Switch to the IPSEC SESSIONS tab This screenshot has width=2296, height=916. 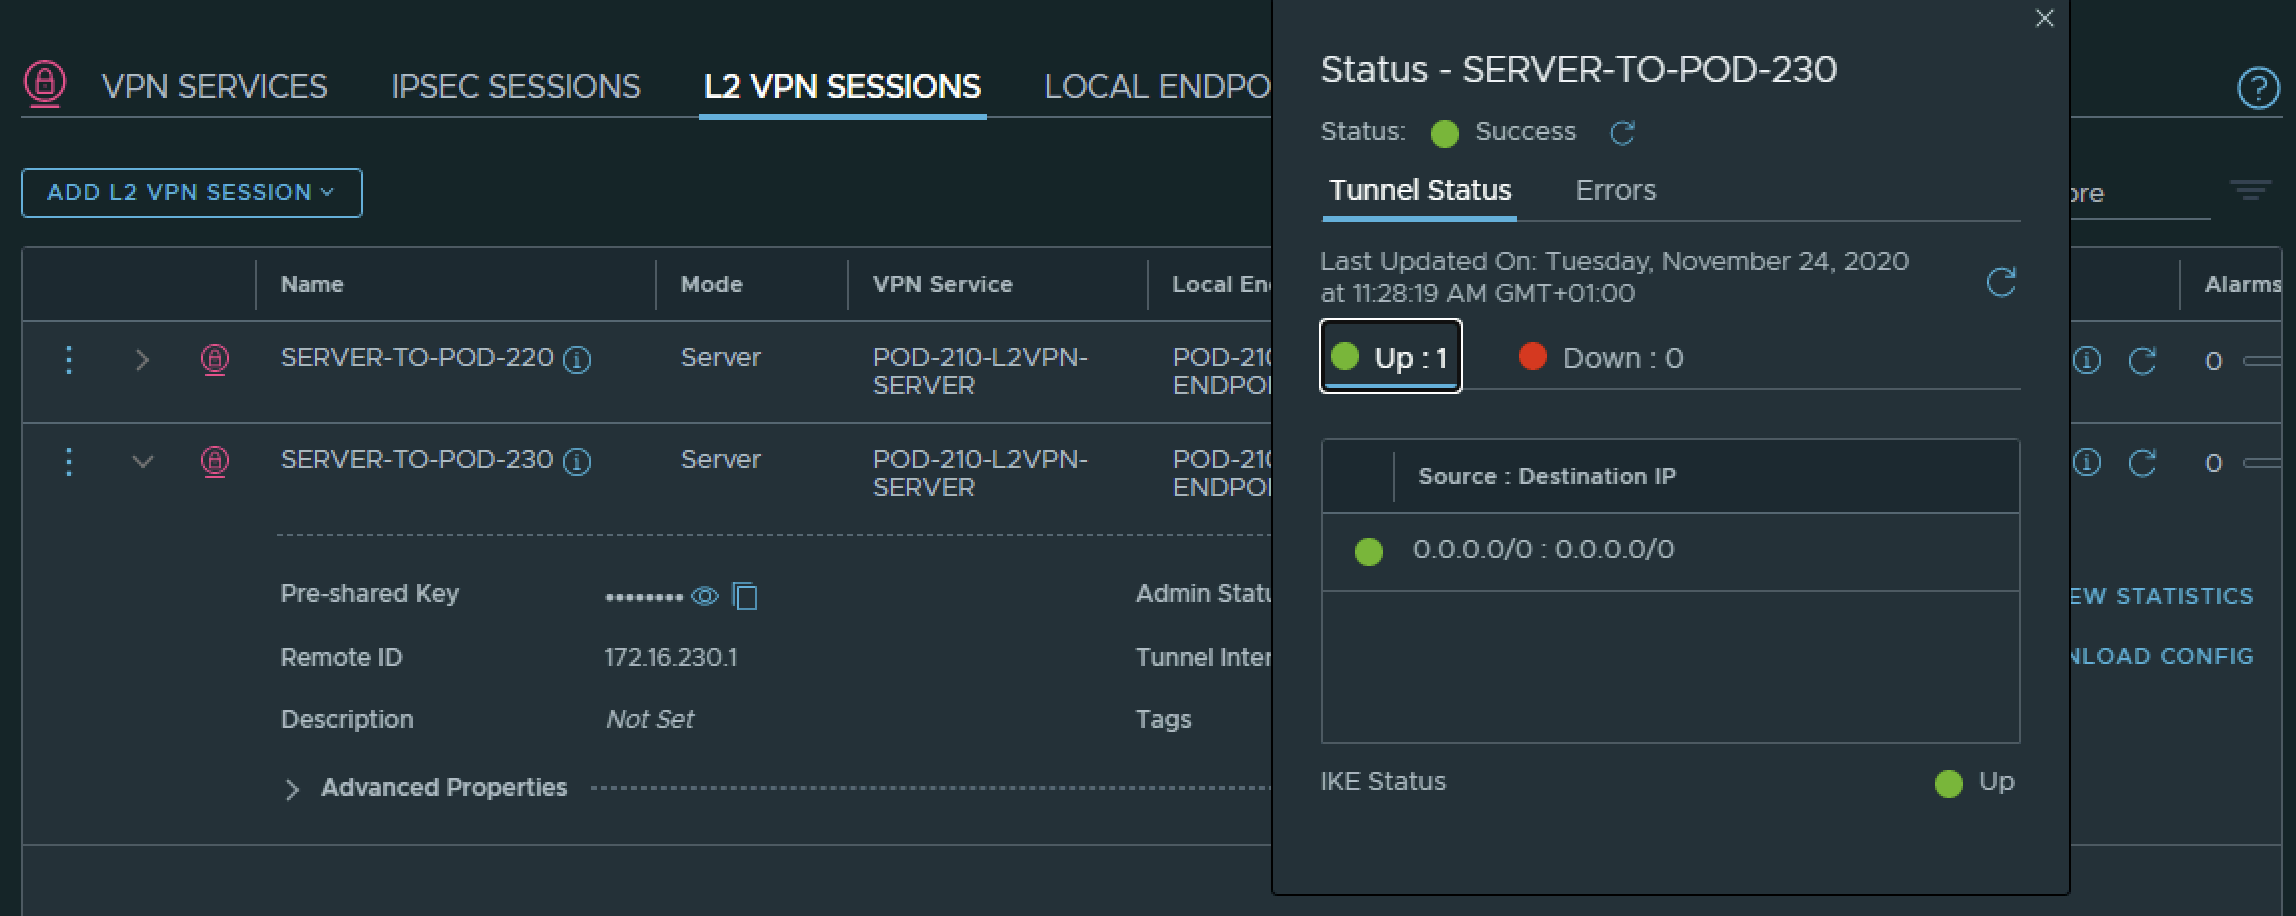515,87
